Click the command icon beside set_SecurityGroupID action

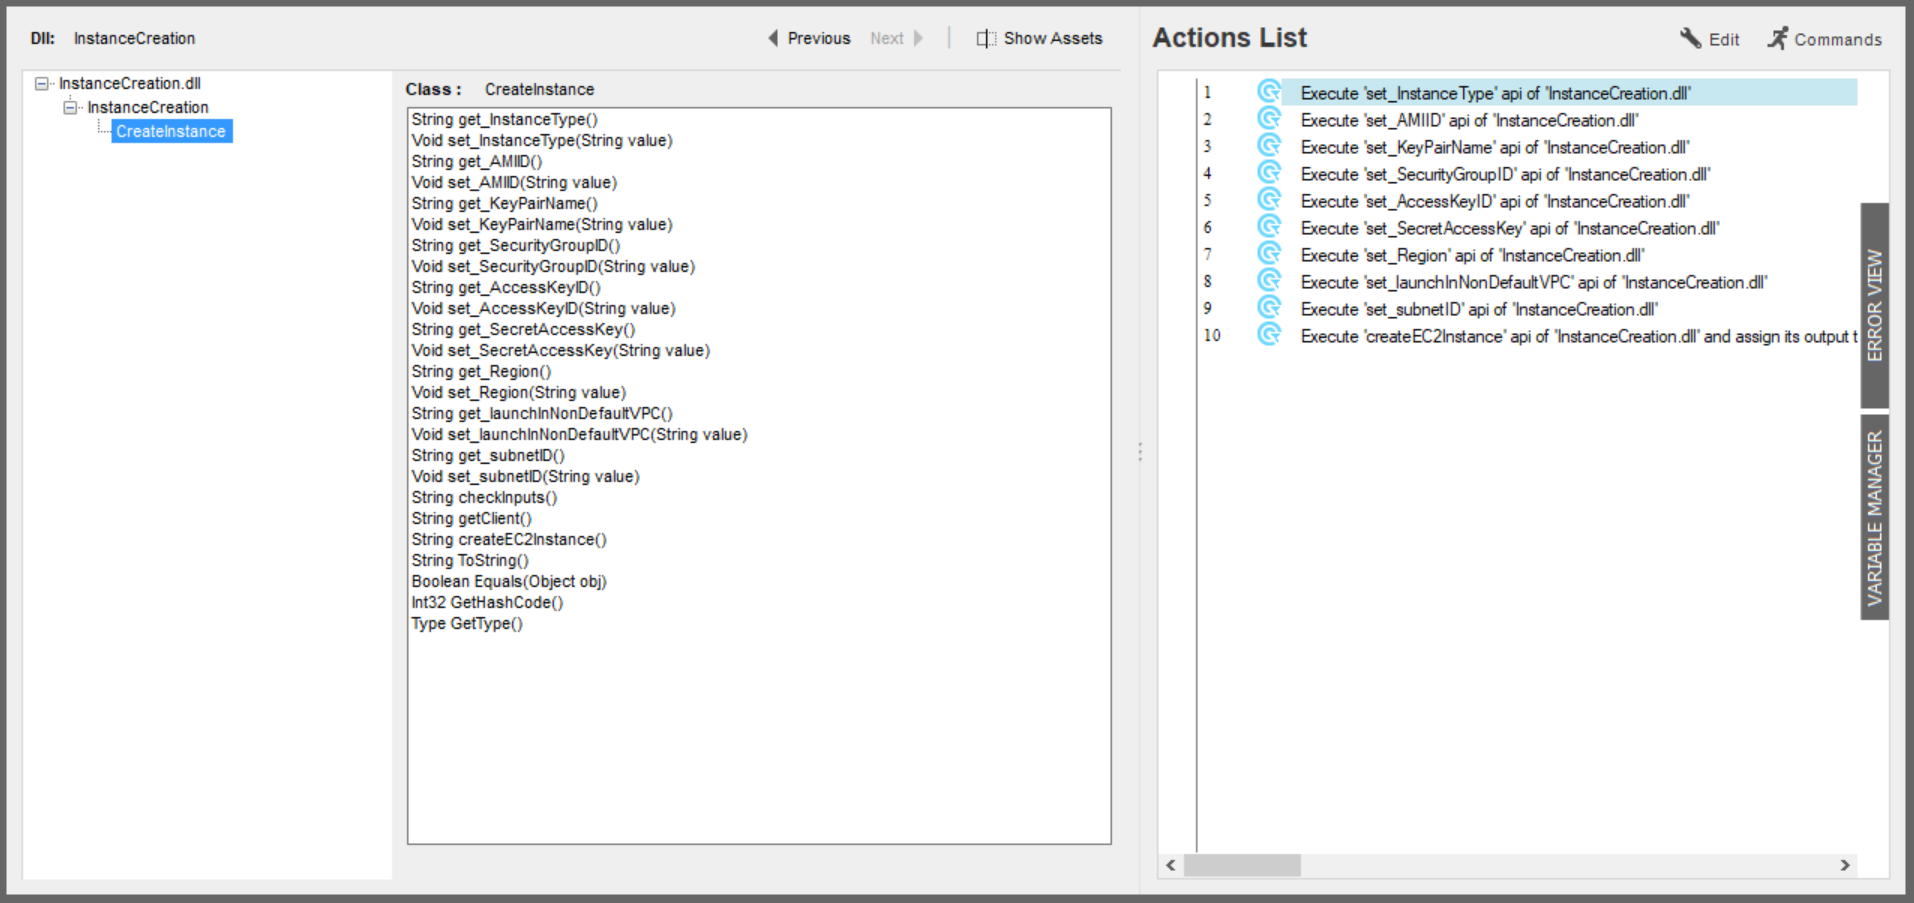point(1269,173)
